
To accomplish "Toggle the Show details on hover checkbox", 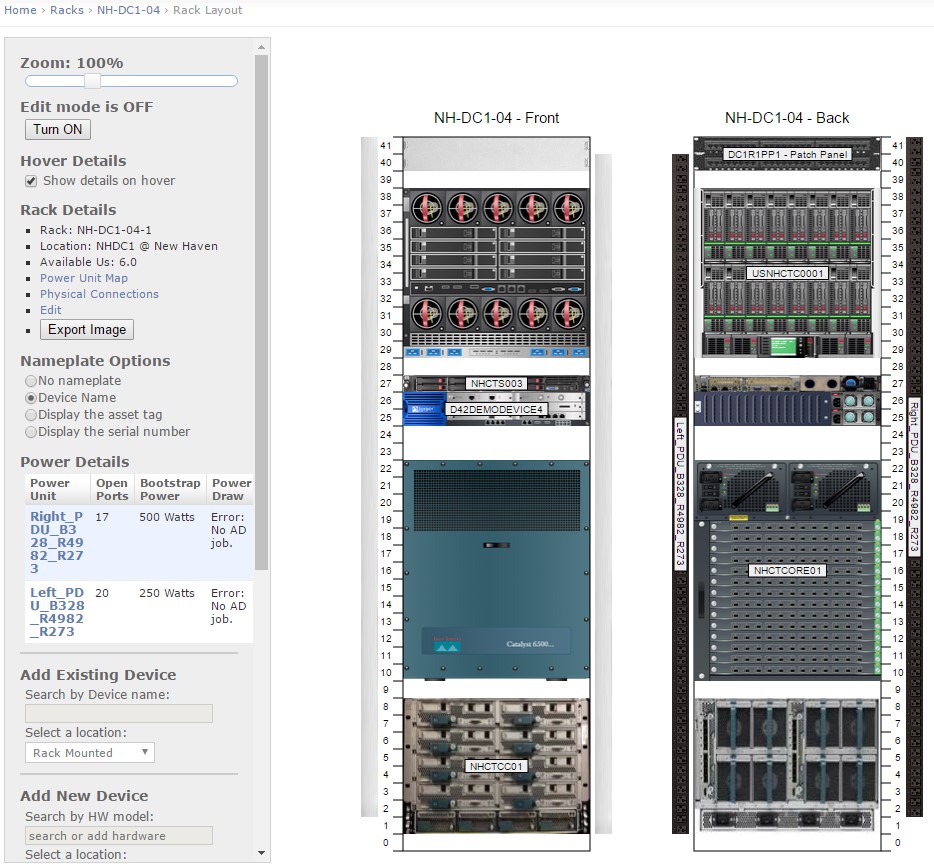I will tap(31, 181).
